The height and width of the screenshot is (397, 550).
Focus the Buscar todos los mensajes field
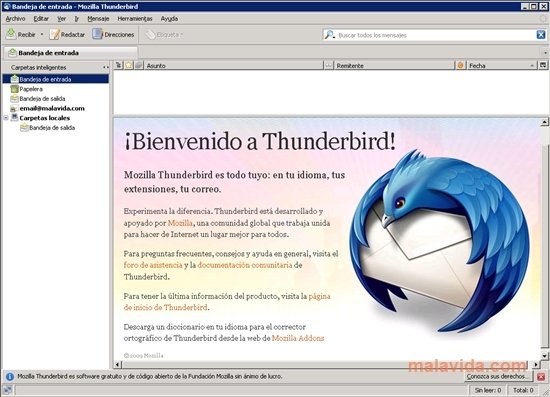[x=435, y=35]
